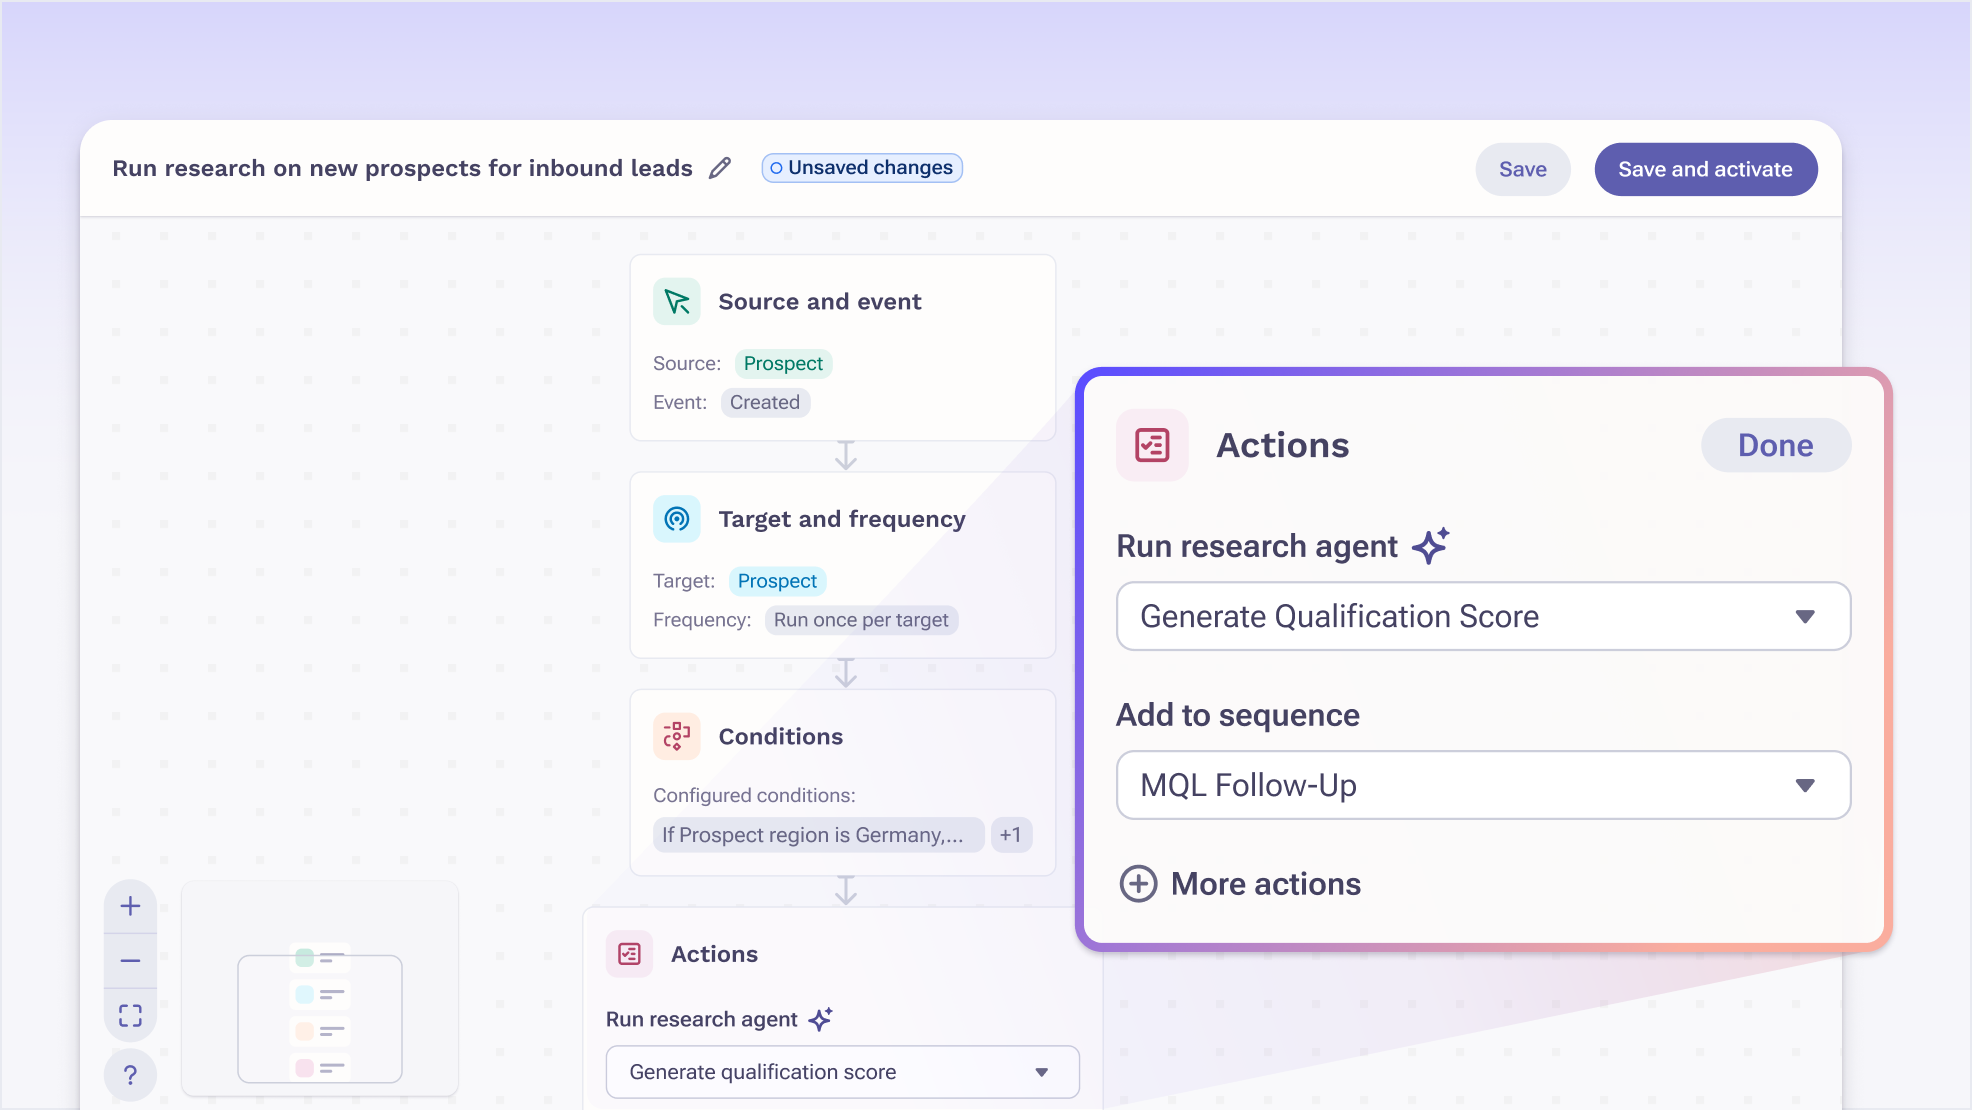The width and height of the screenshot is (1972, 1110).
Task: Click the fit-to-screen canvas icon
Action: point(130,1014)
